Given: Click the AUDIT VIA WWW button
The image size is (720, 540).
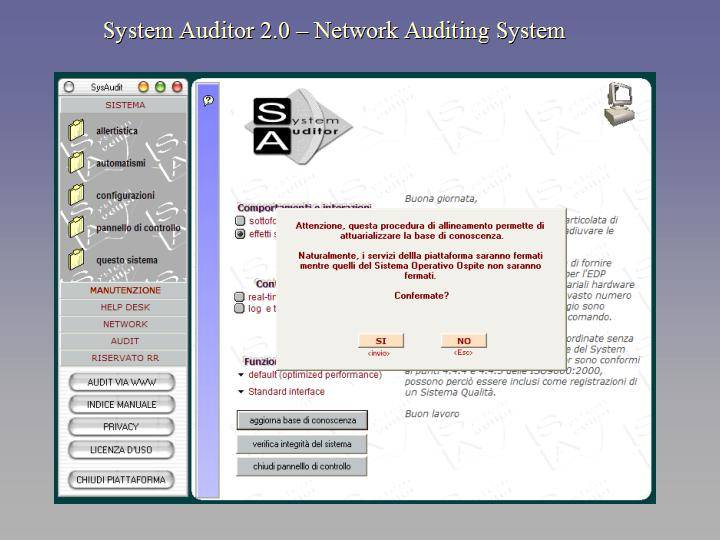Looking at the screenshot, I should point(122,382).
